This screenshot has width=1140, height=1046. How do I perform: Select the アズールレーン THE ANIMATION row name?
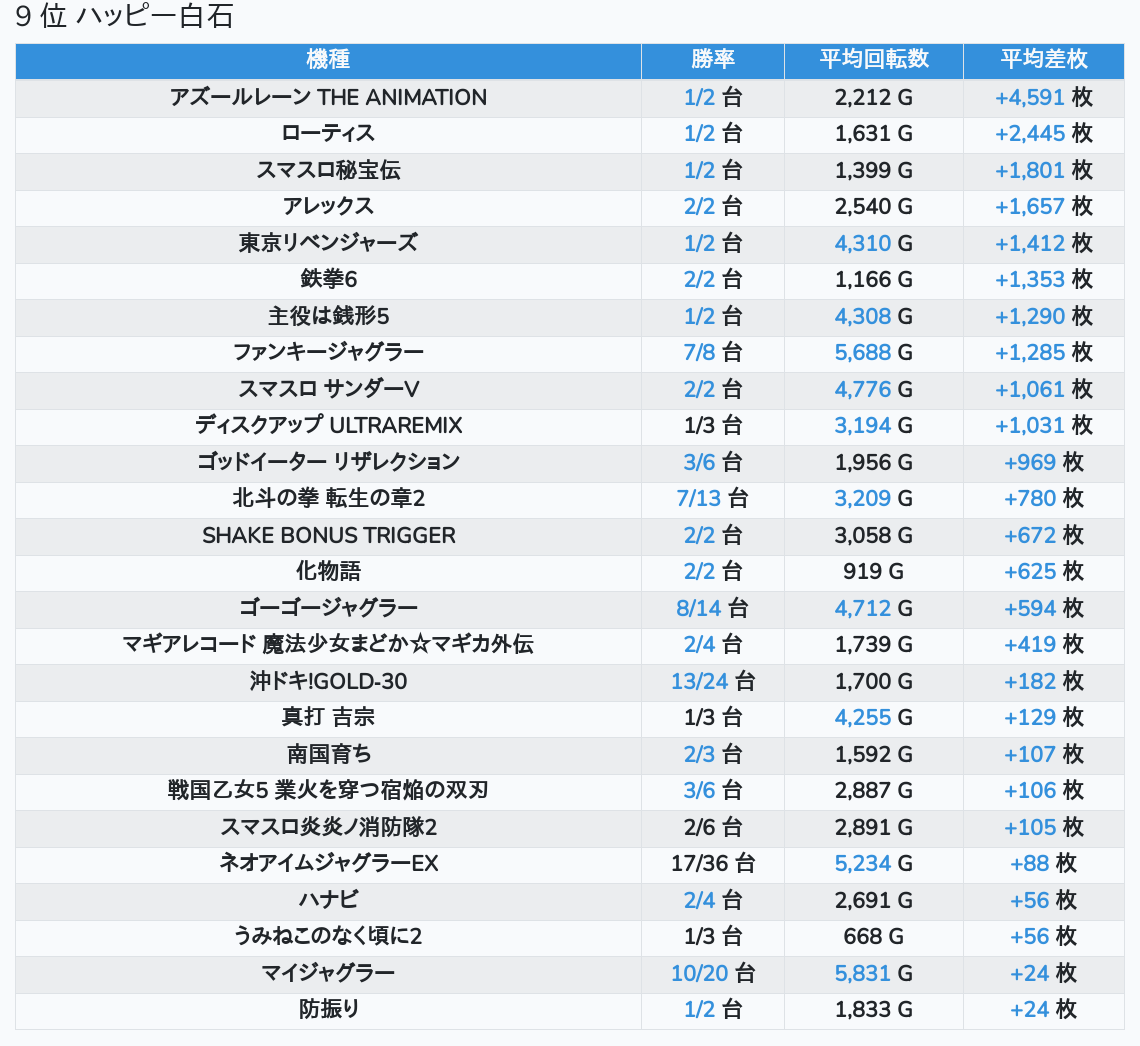pos(328,97)
